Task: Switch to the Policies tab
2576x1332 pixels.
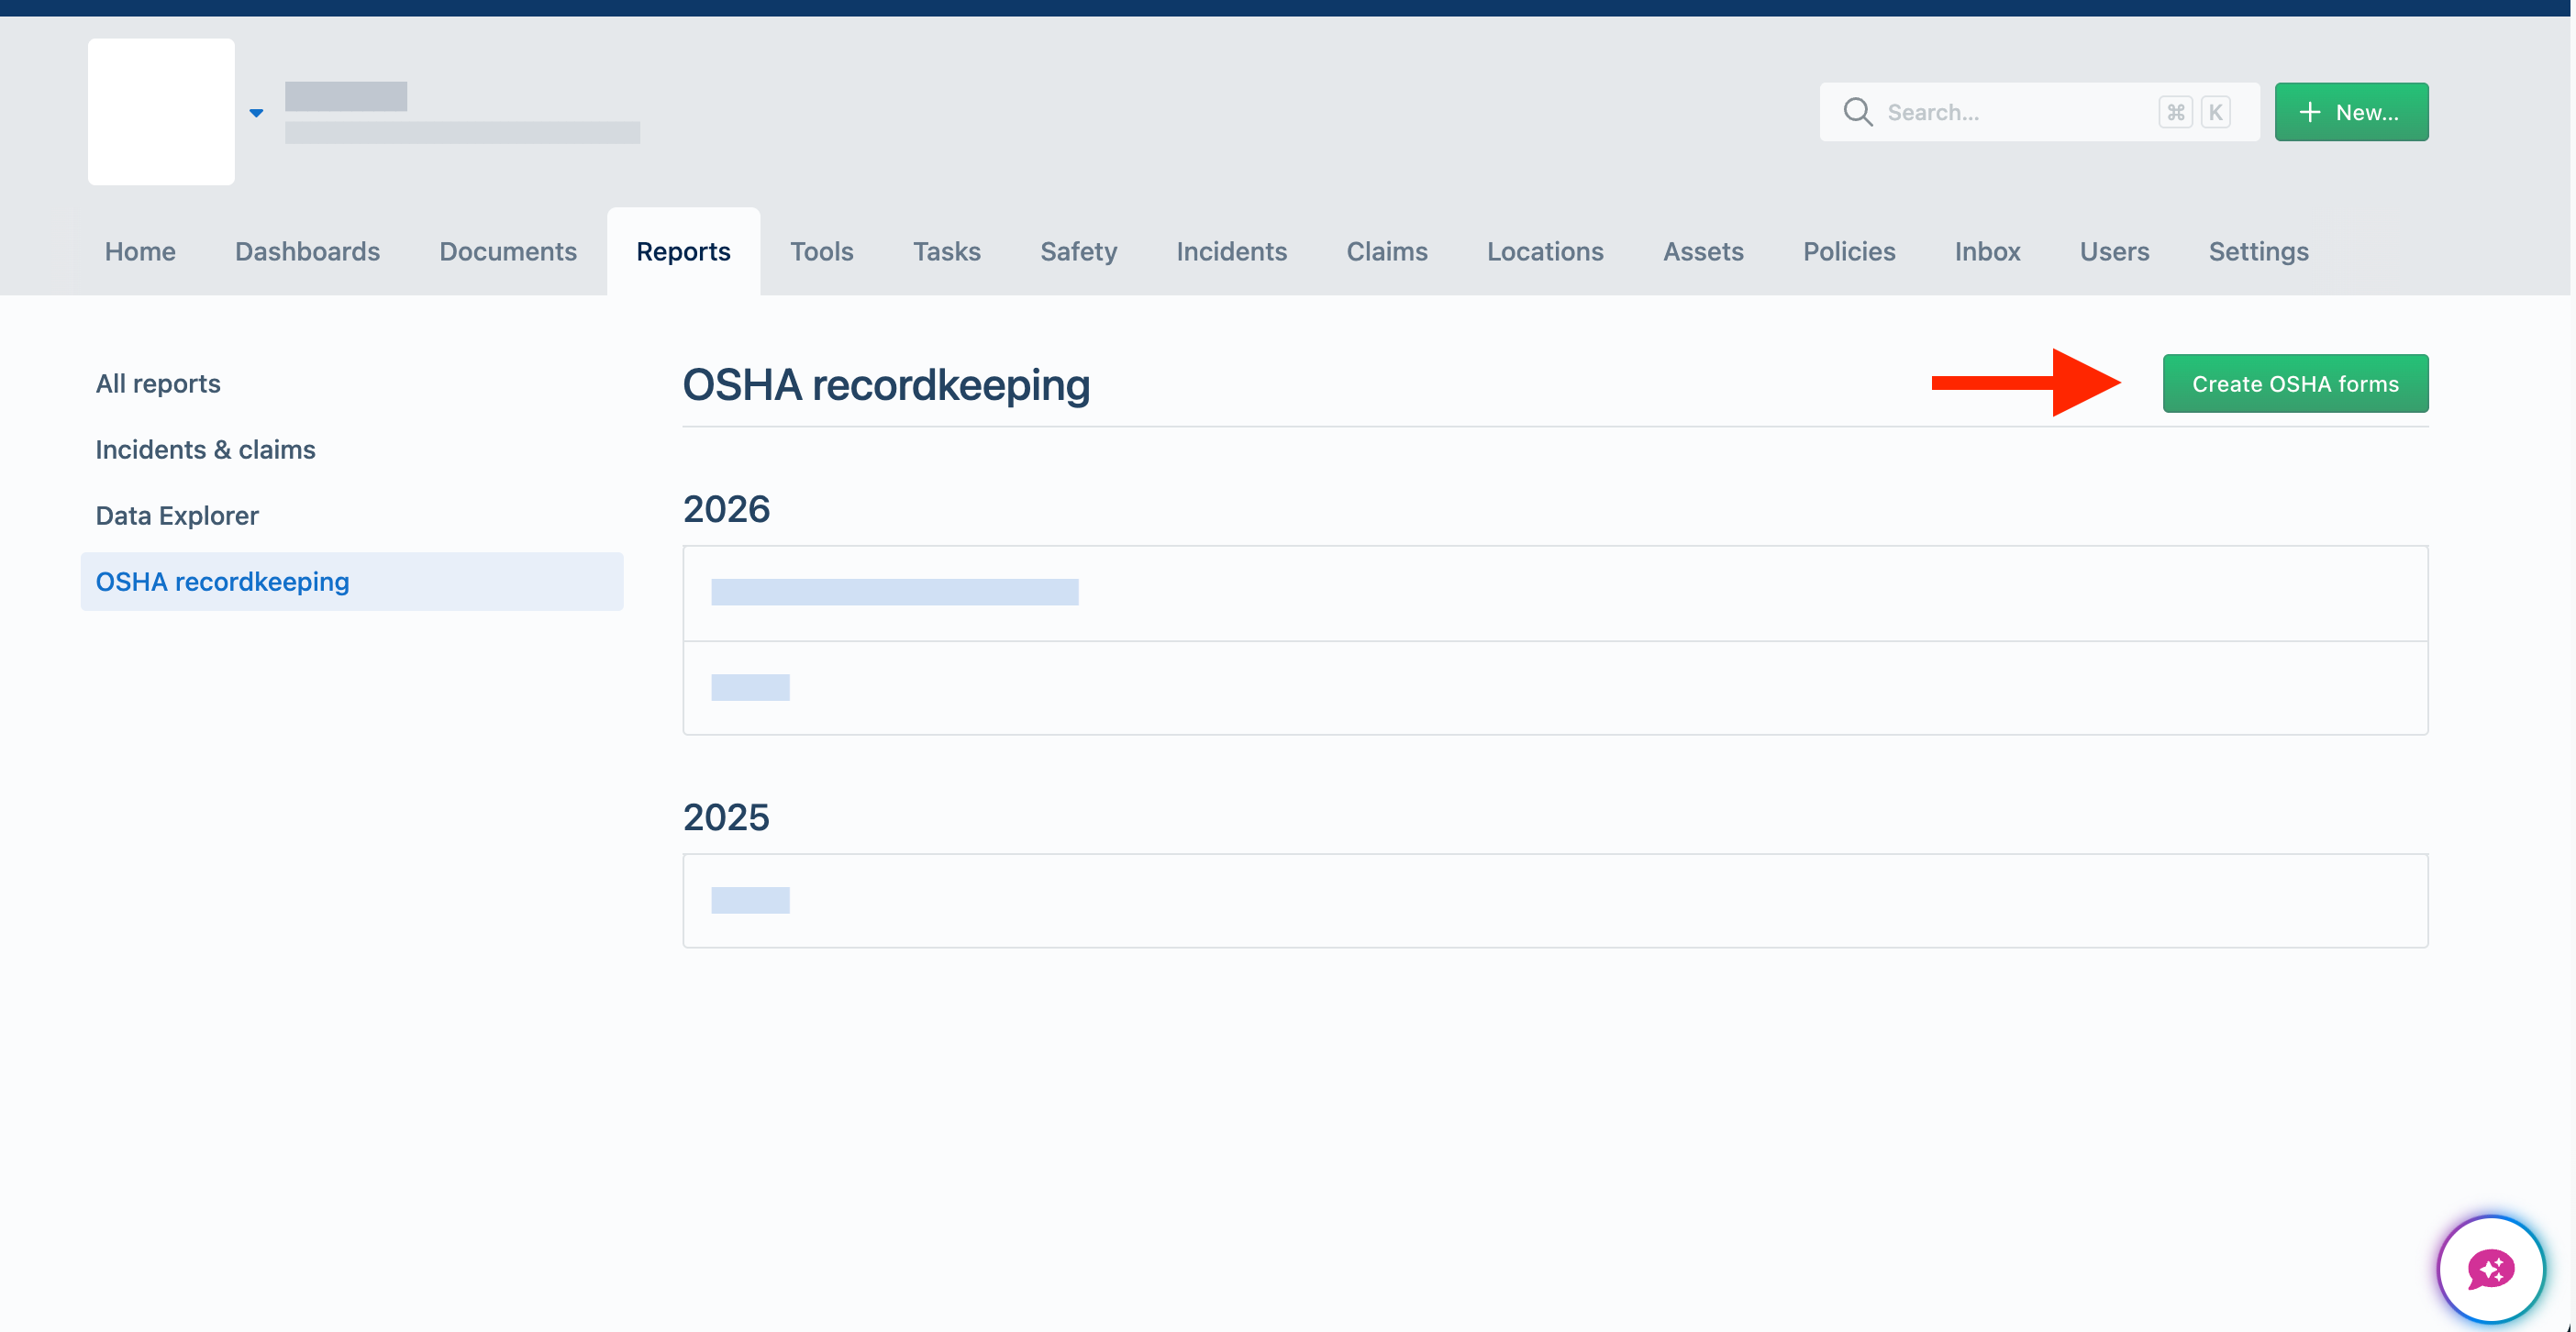Action: [x=1849, y=251]
